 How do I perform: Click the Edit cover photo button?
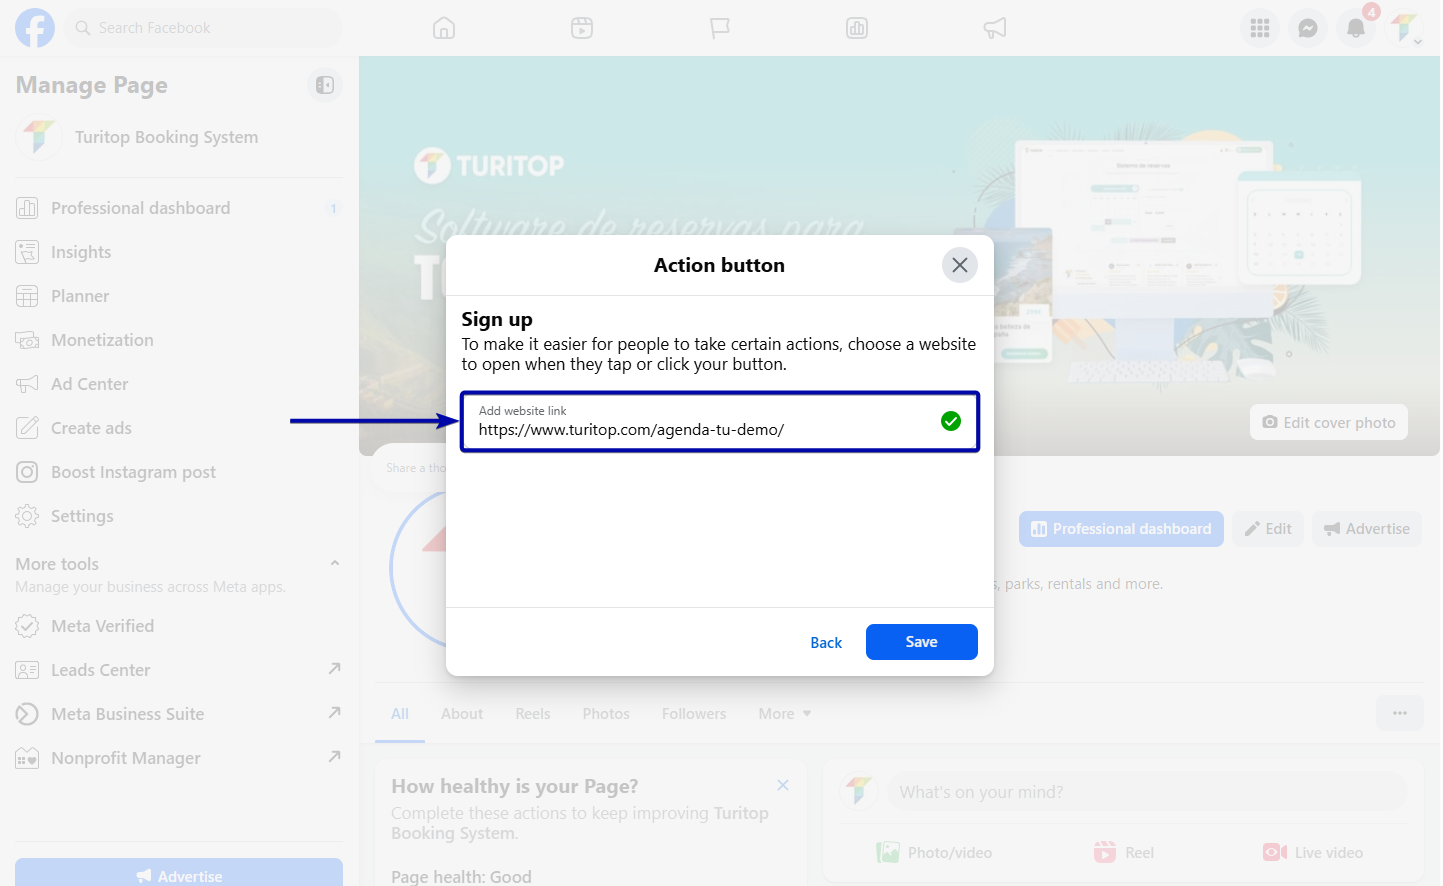(1329, 422)
